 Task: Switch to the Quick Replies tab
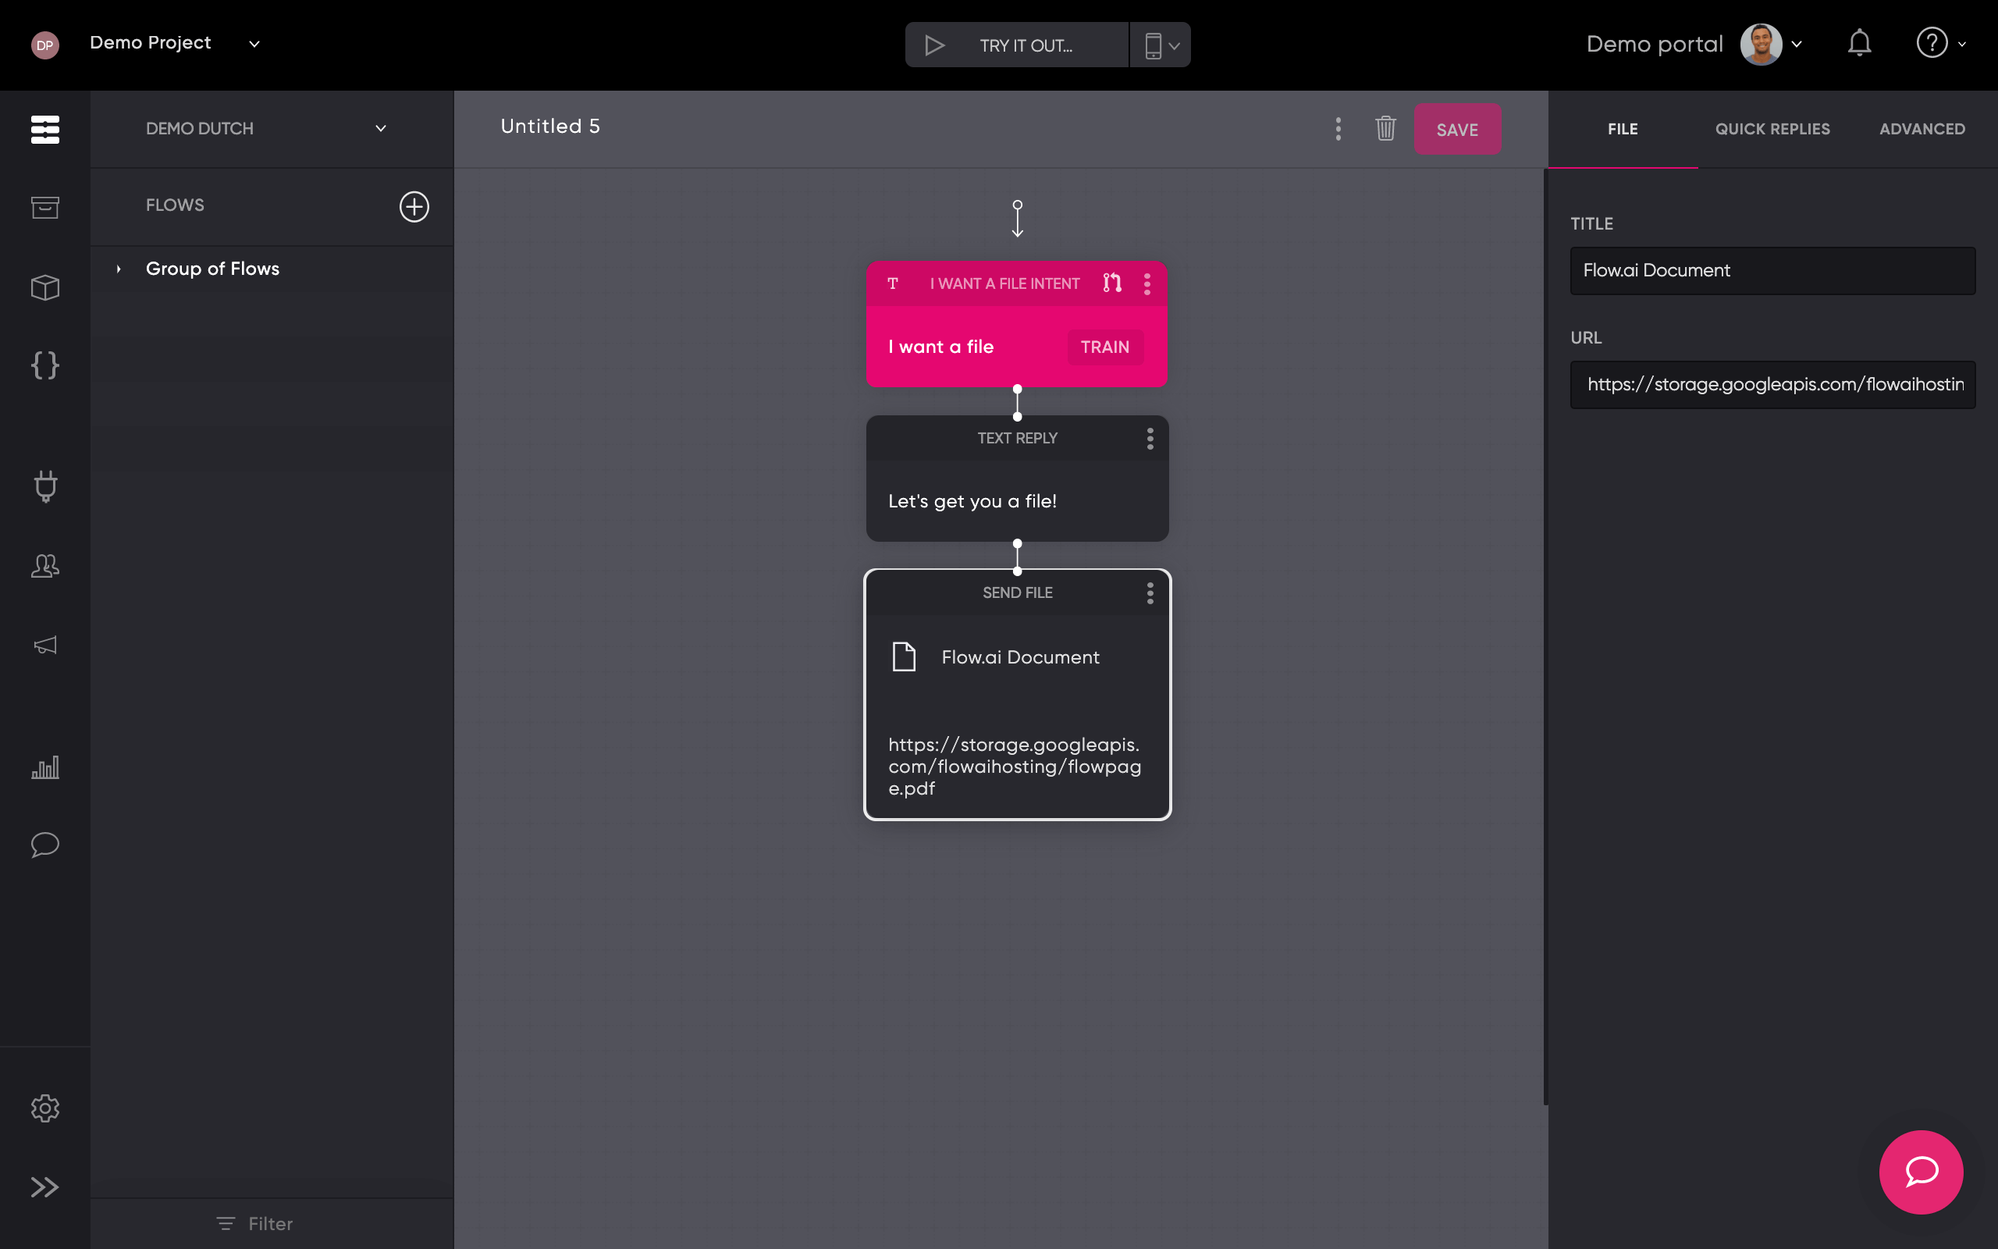pos(1772,129)
